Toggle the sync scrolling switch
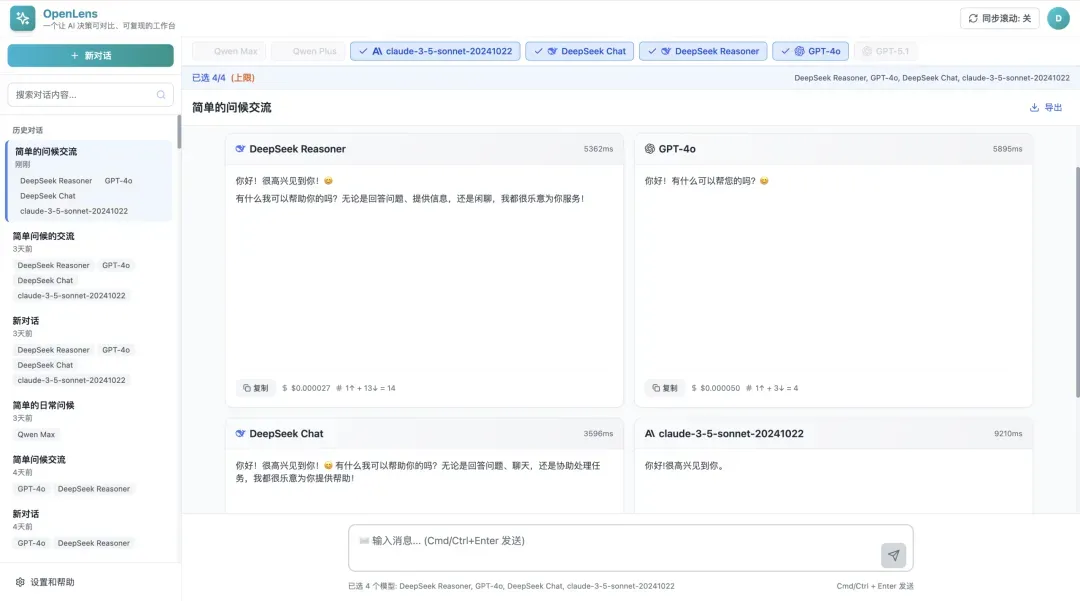The width and height of the screenshot is (1080, 601). tap(999, 19)
